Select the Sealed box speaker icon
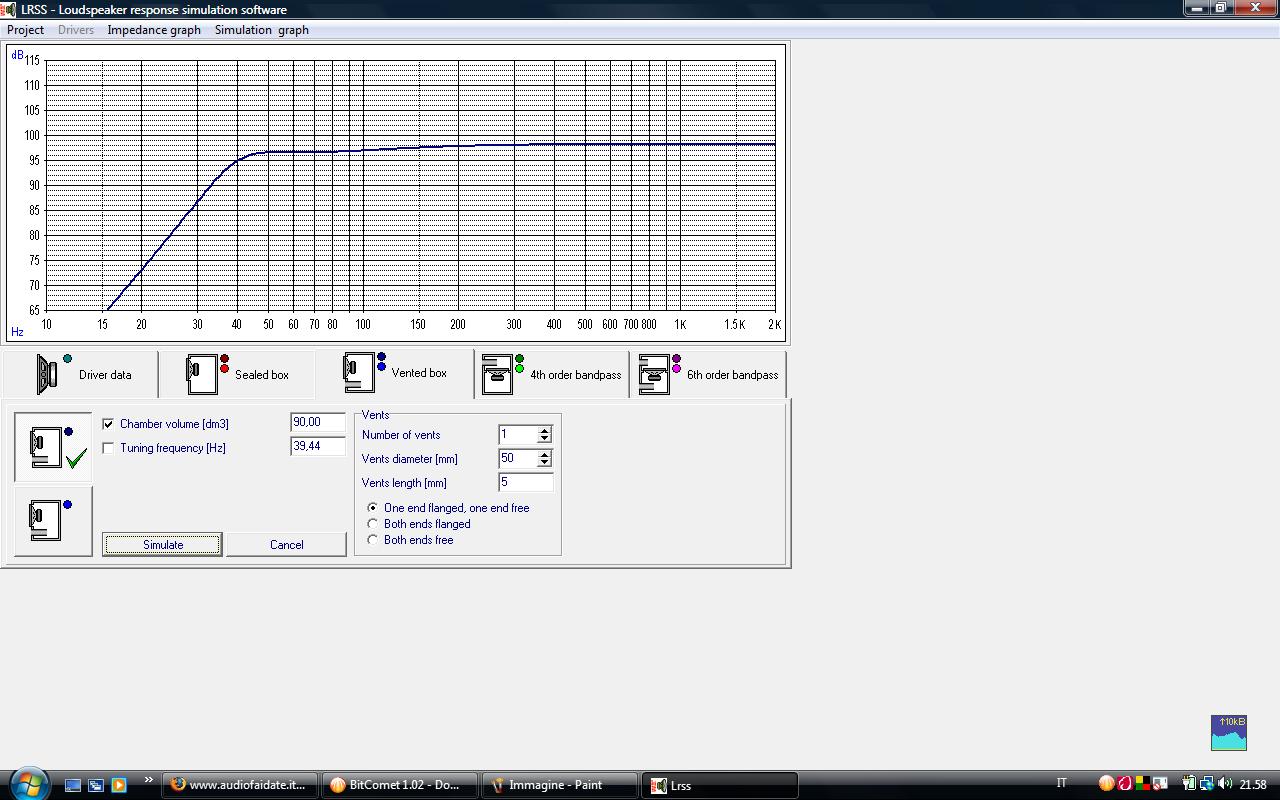 tap(201, 374)
